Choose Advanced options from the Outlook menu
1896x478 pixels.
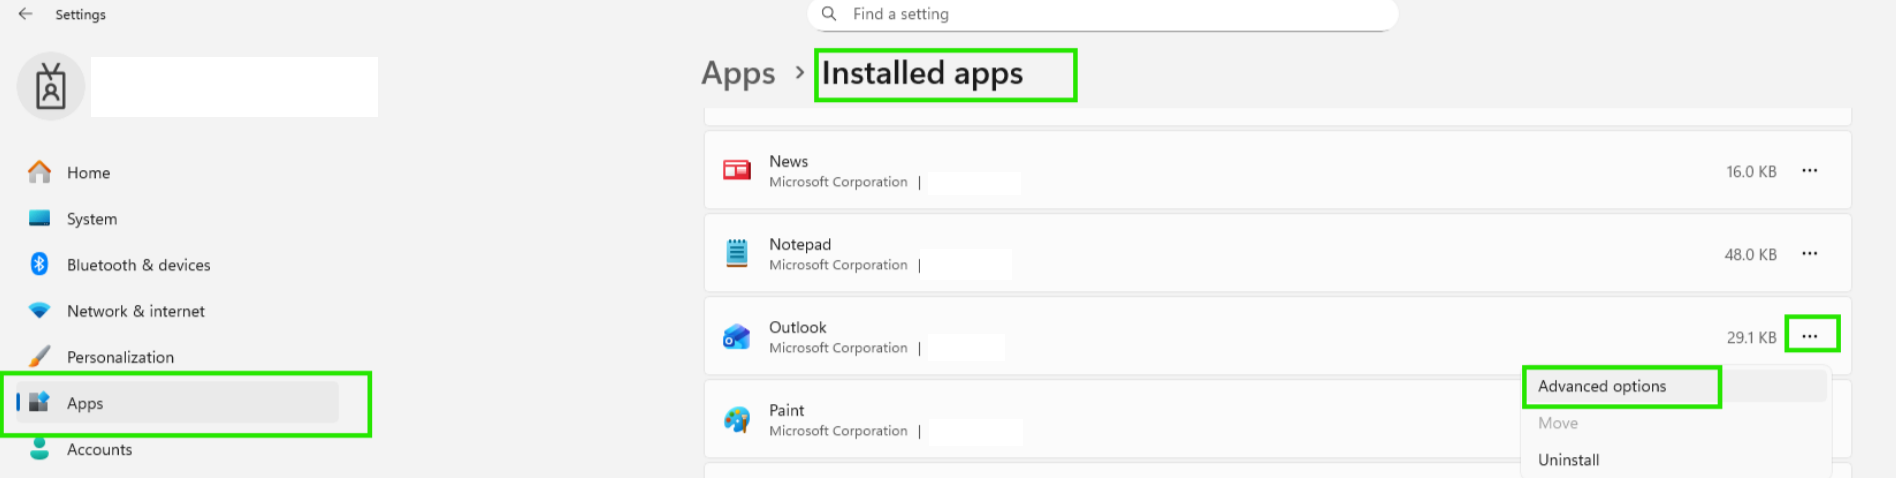coord(1602,386)
